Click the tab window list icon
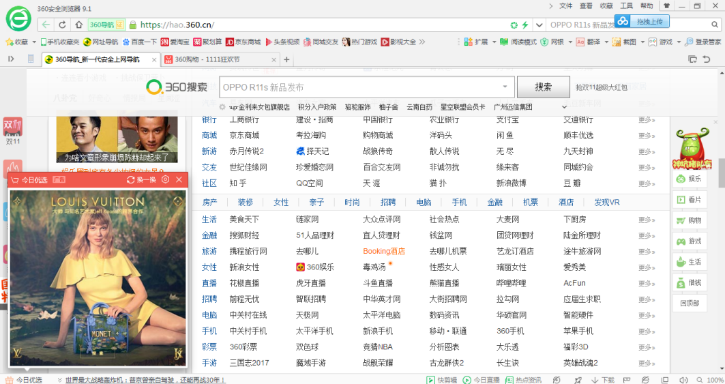725x384 pixels. coord(692,59)
